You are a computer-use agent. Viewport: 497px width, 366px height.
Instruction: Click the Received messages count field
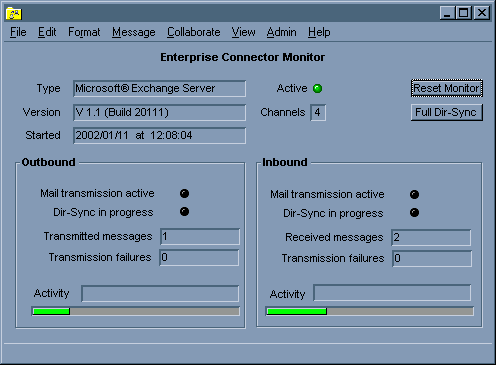point(431,238)
